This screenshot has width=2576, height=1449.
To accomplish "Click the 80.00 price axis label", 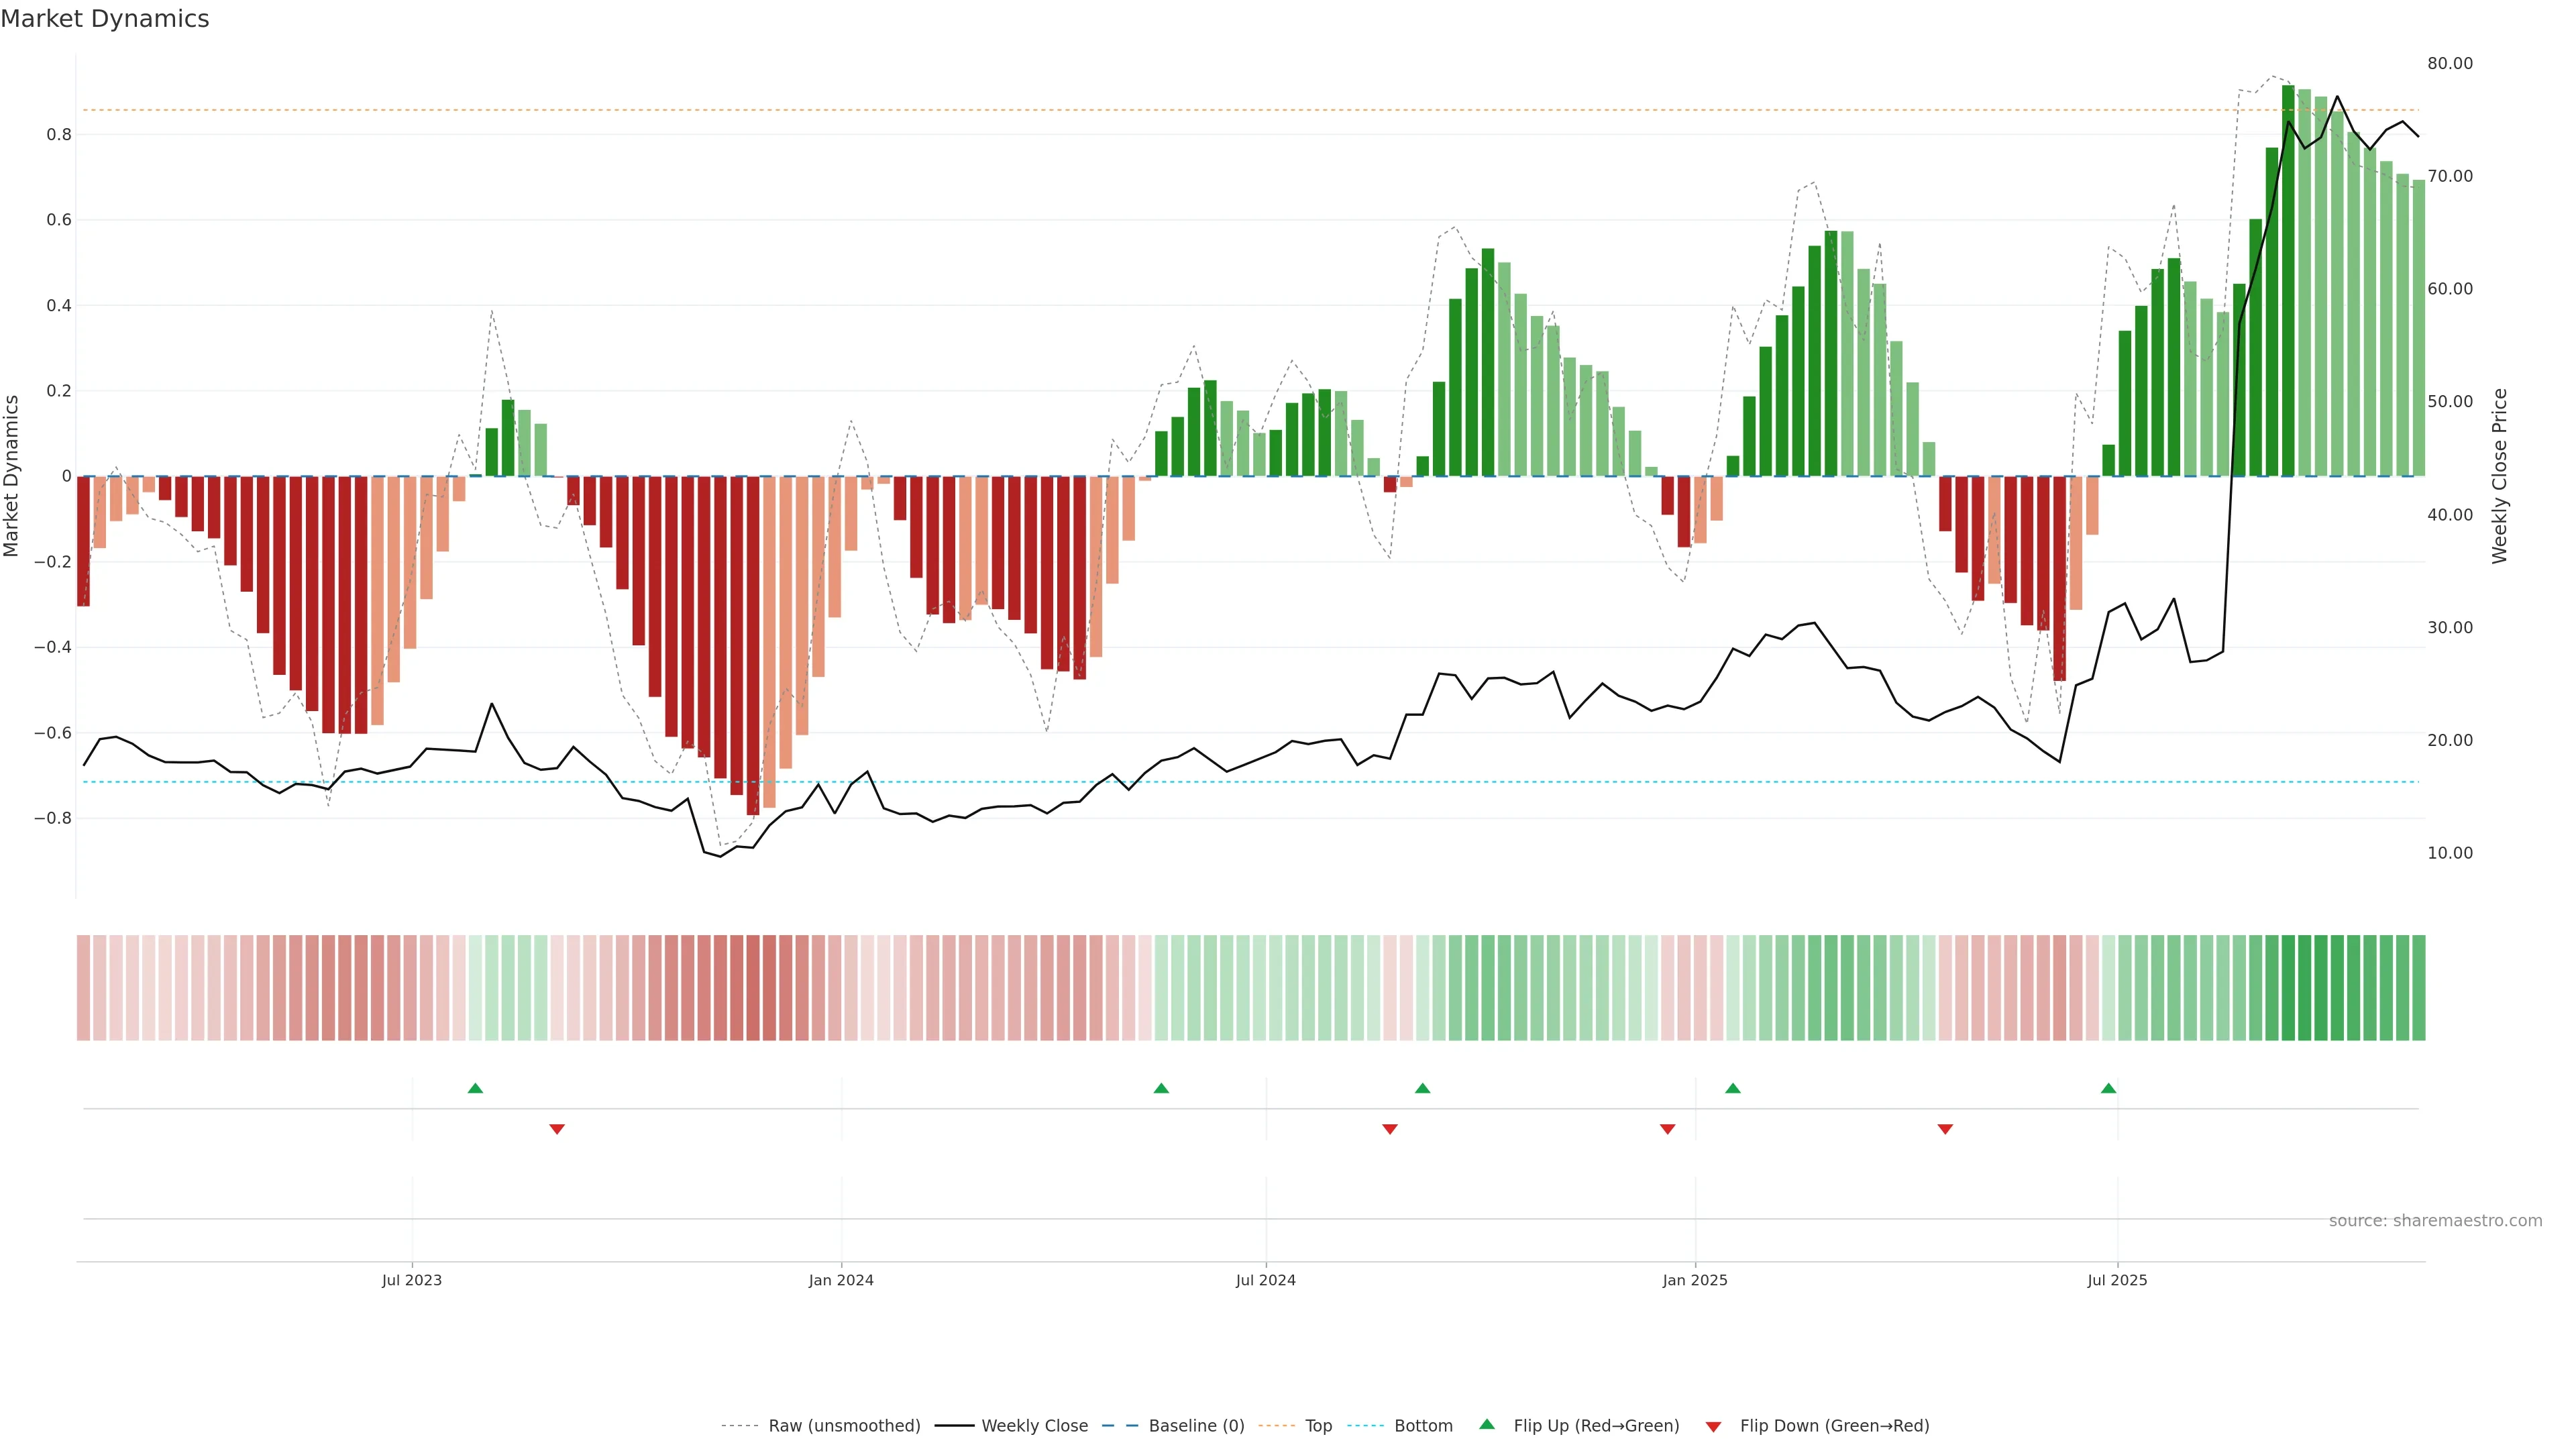I will click(x=2449, y=63).
